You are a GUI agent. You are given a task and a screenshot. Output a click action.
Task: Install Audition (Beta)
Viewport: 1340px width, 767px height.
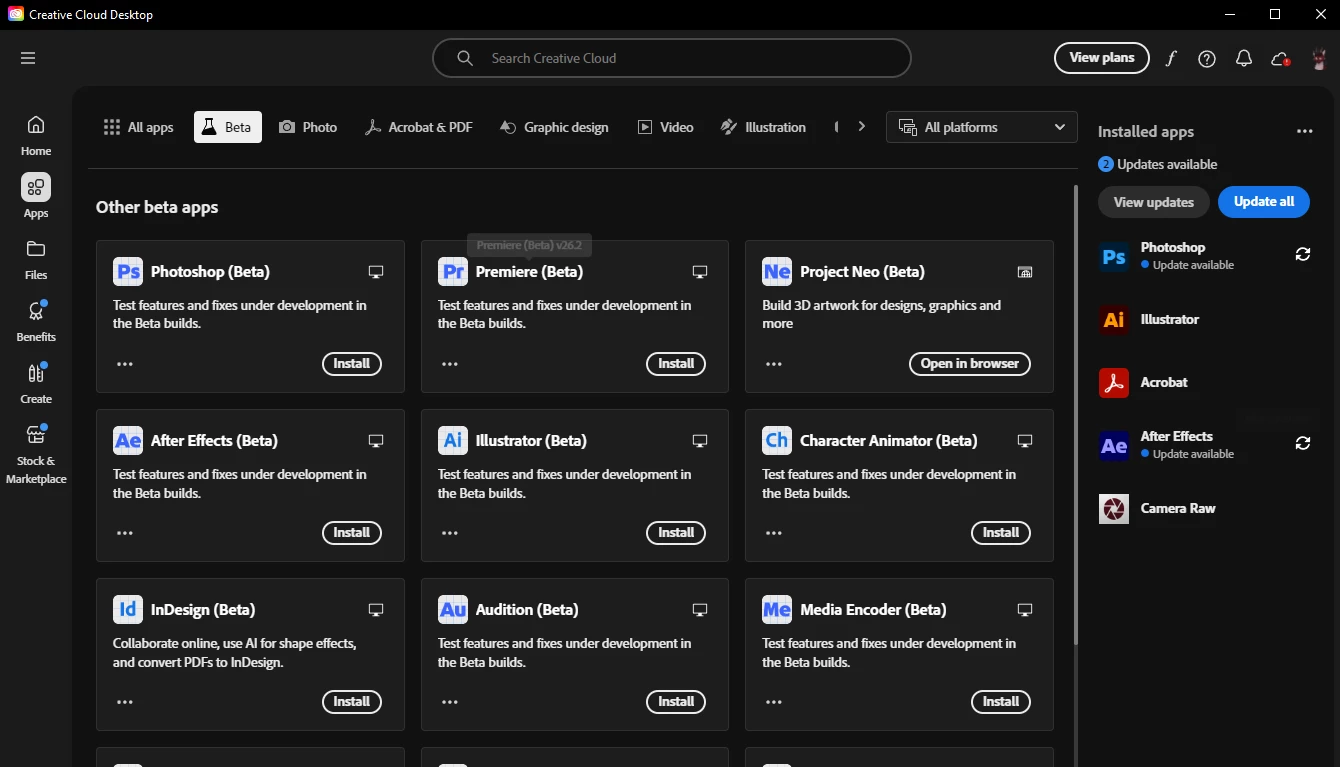pos(676,702)
